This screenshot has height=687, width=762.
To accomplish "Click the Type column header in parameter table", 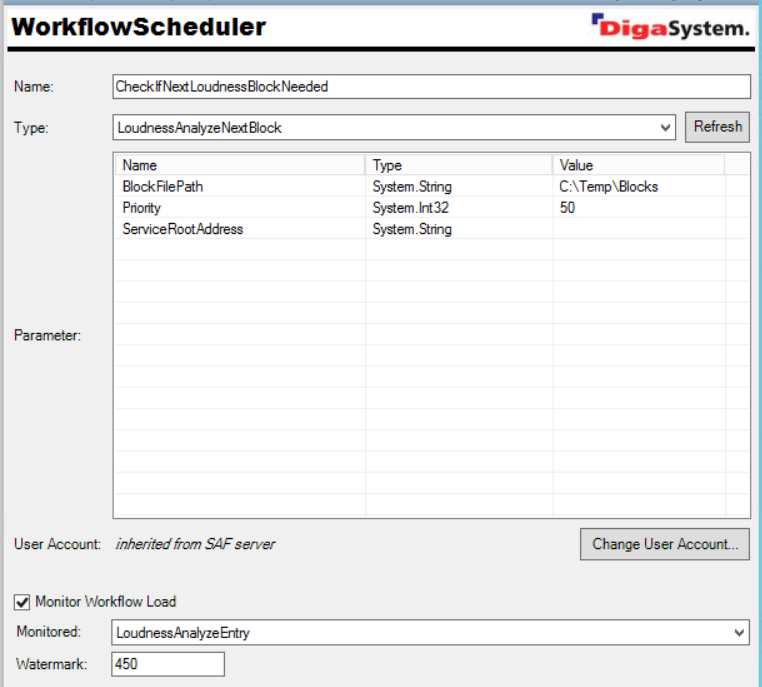I will (458, 165).
